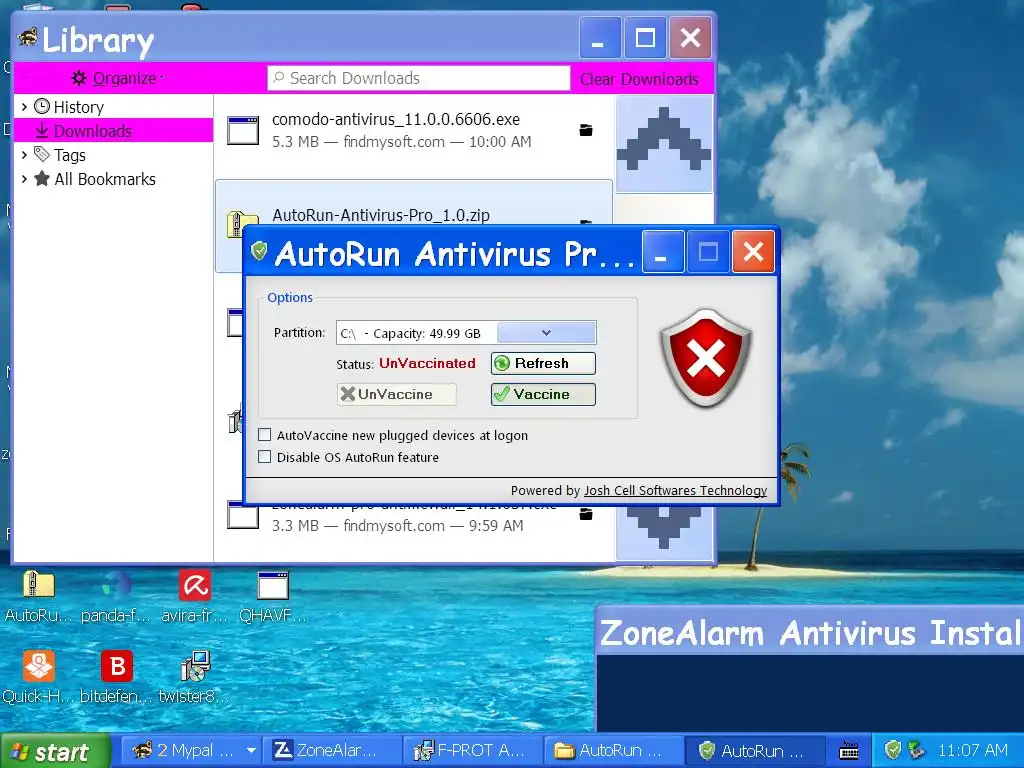Expand the History tree item

click(24, 106)
